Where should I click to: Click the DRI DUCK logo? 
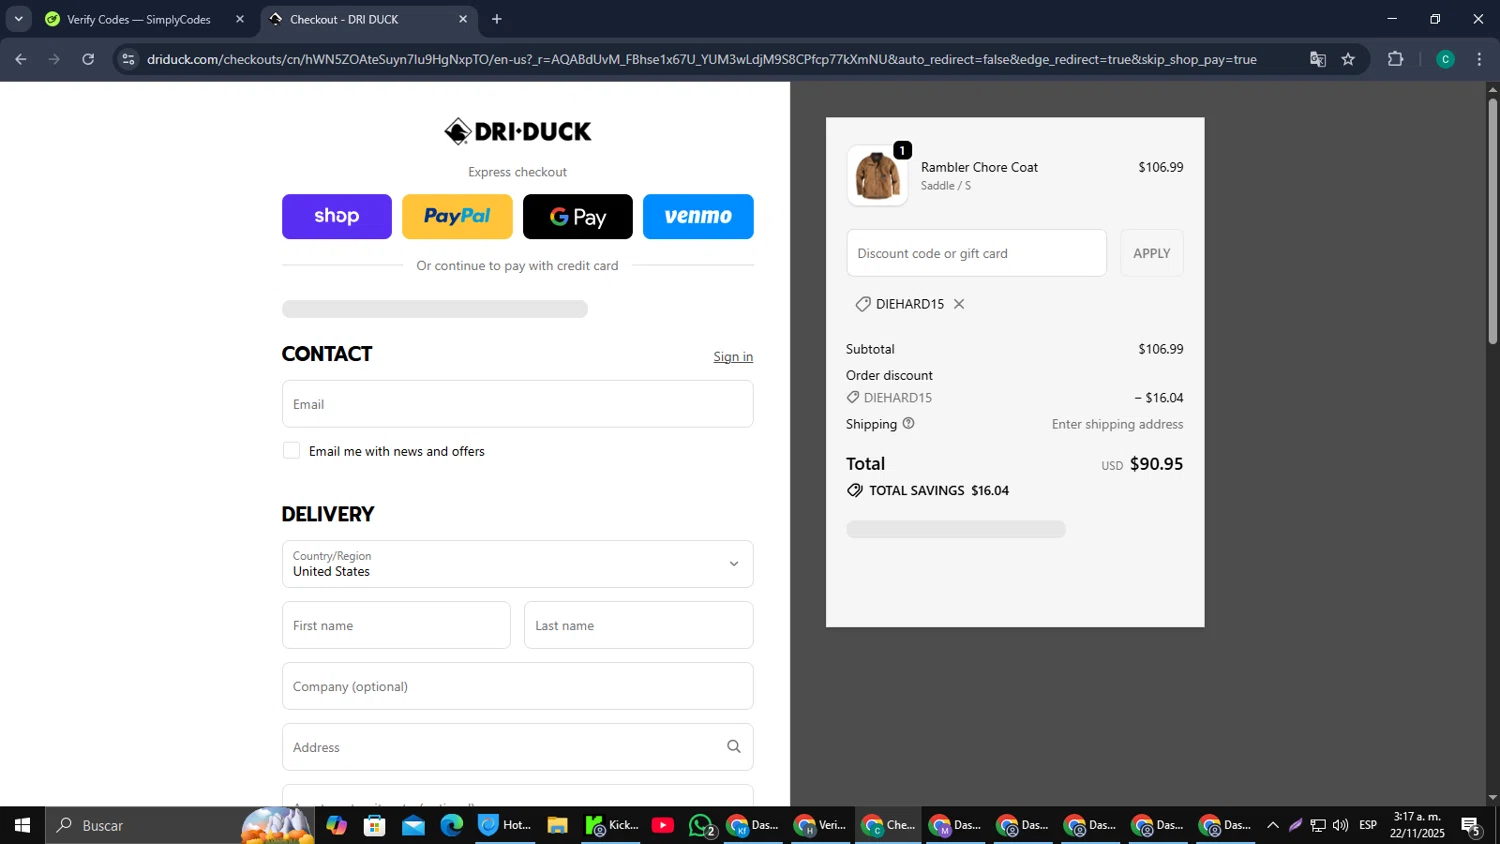point(518,131)
